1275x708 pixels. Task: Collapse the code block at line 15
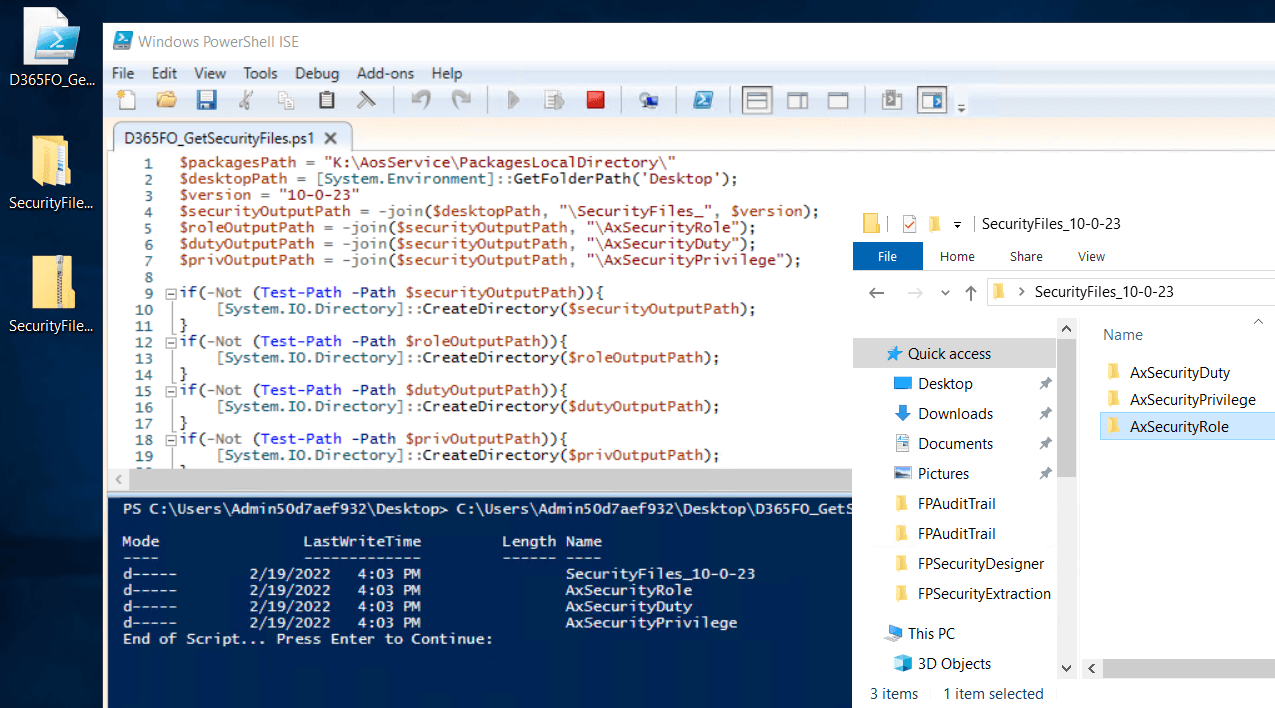pyautogui.click(x=172, y=391)
